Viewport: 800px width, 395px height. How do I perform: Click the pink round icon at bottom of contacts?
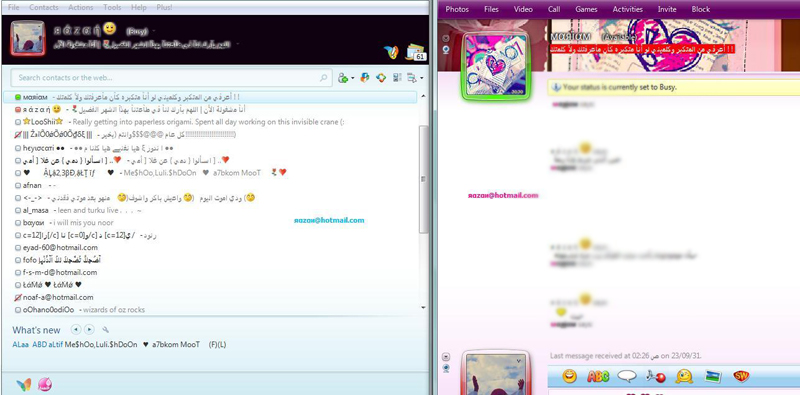click(45, 384)
